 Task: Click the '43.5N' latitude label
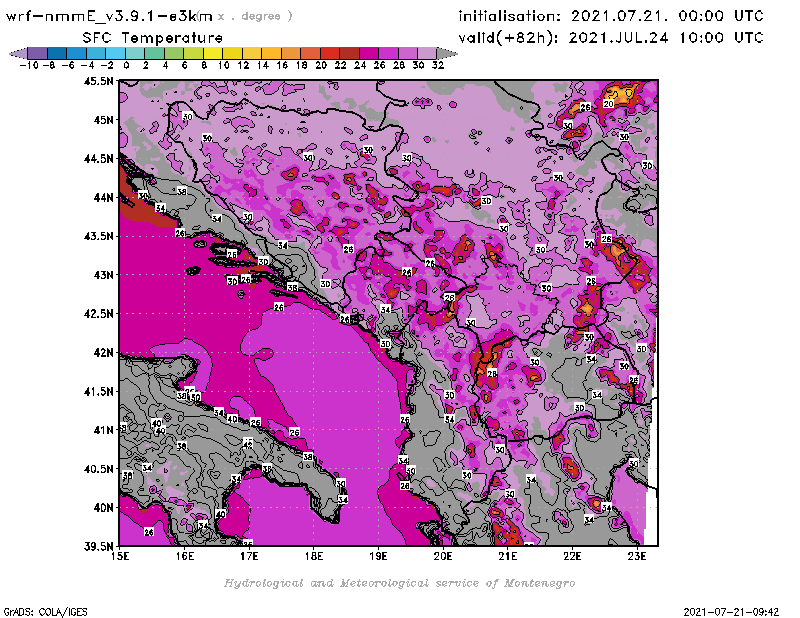(98, 236)
